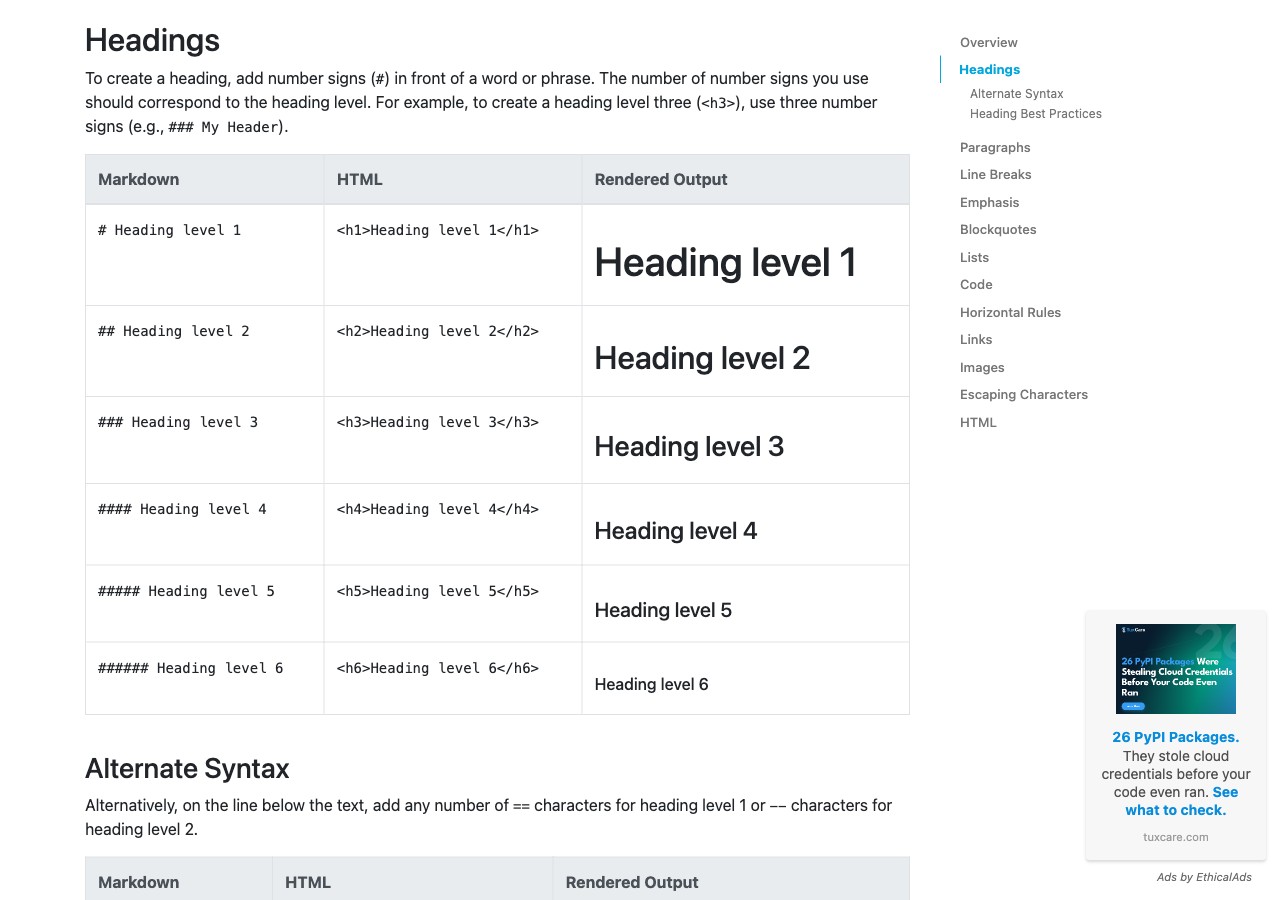Go to the Blockquotes section
This screenshot has height=900, width=1280.
[998, 229]
